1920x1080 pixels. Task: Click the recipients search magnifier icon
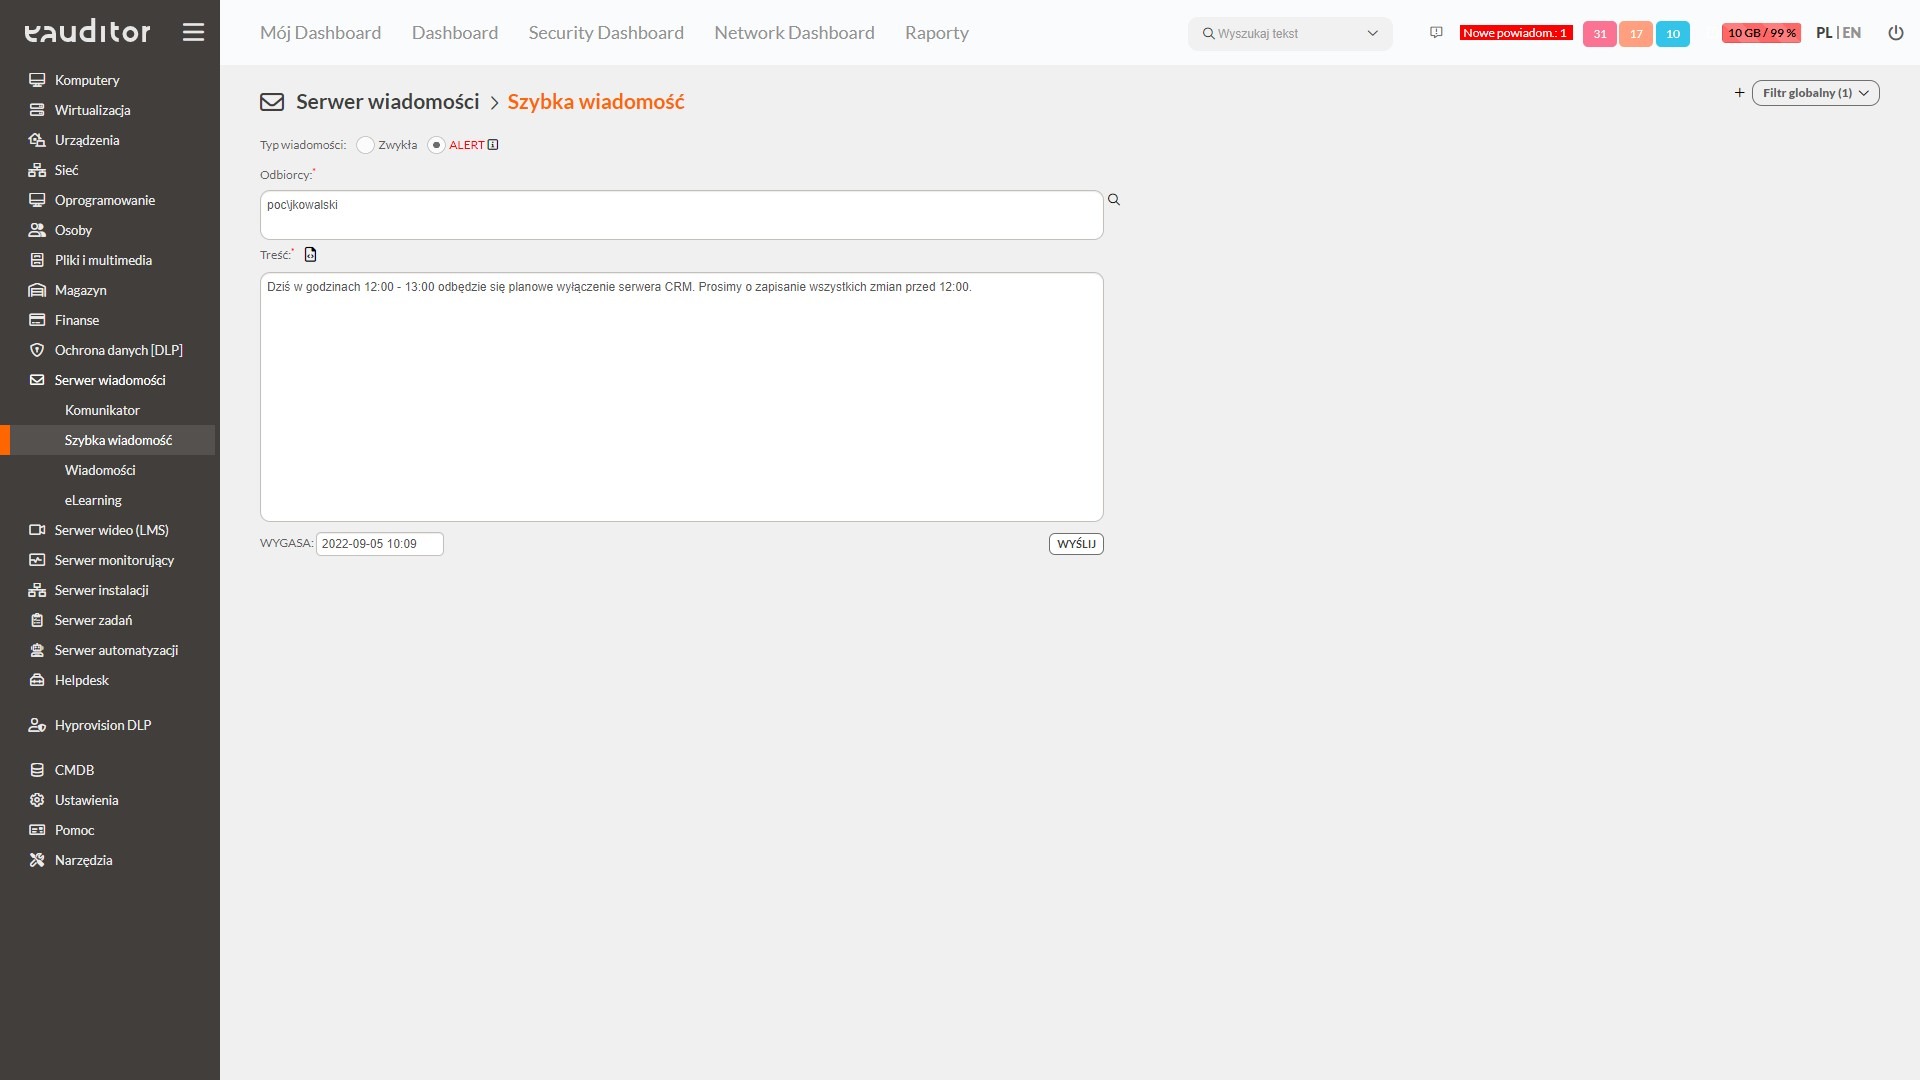click(x=1114, y=200)
